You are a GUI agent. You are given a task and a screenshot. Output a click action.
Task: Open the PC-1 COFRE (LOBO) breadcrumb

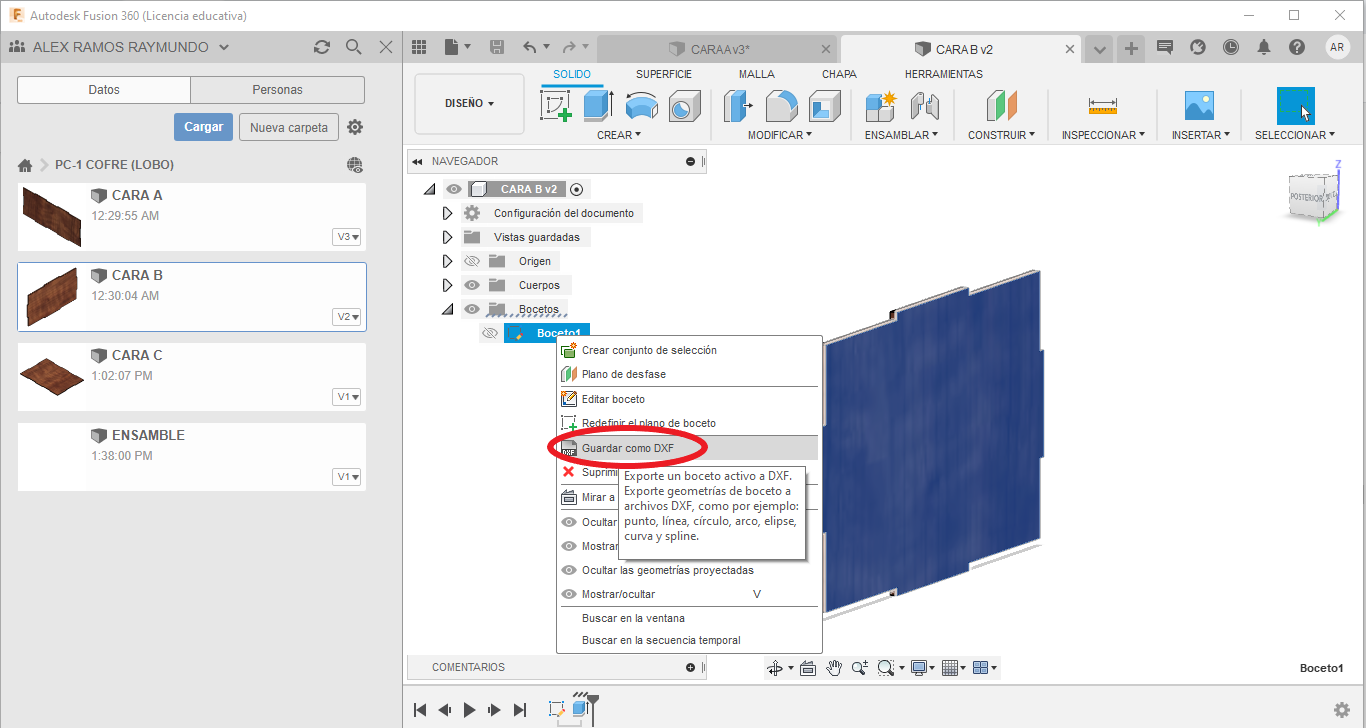pyautogui.click(x=114, y=165)
